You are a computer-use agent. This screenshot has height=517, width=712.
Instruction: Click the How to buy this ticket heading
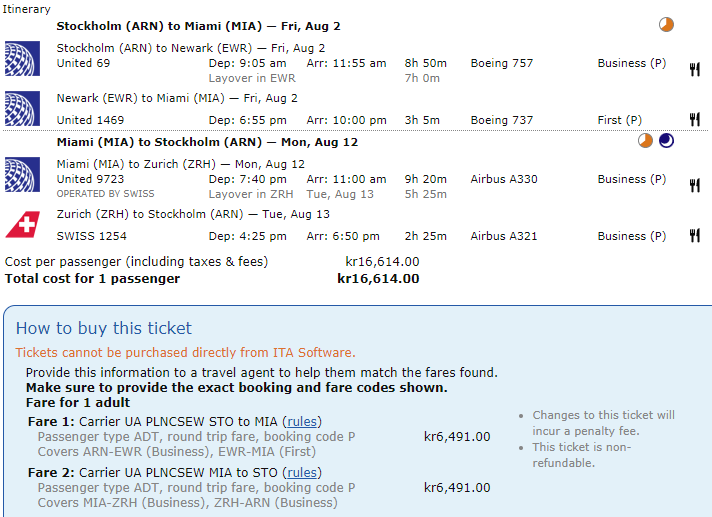click(x=104, y=329)
